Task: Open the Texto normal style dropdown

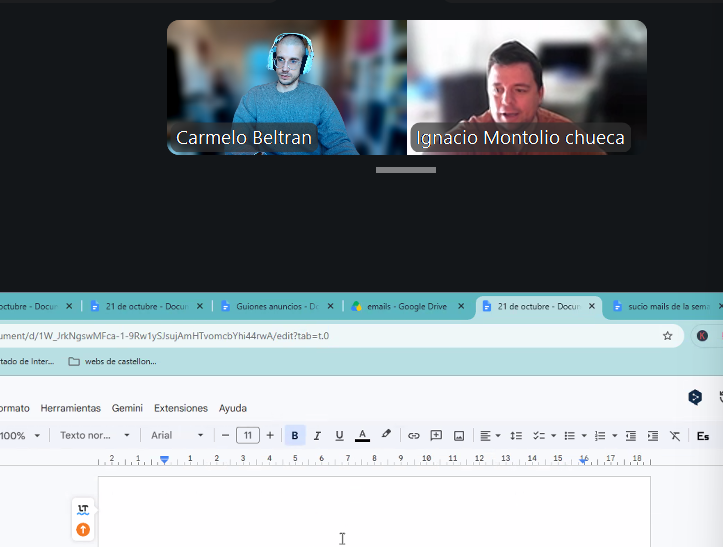Action: [95, 435]
